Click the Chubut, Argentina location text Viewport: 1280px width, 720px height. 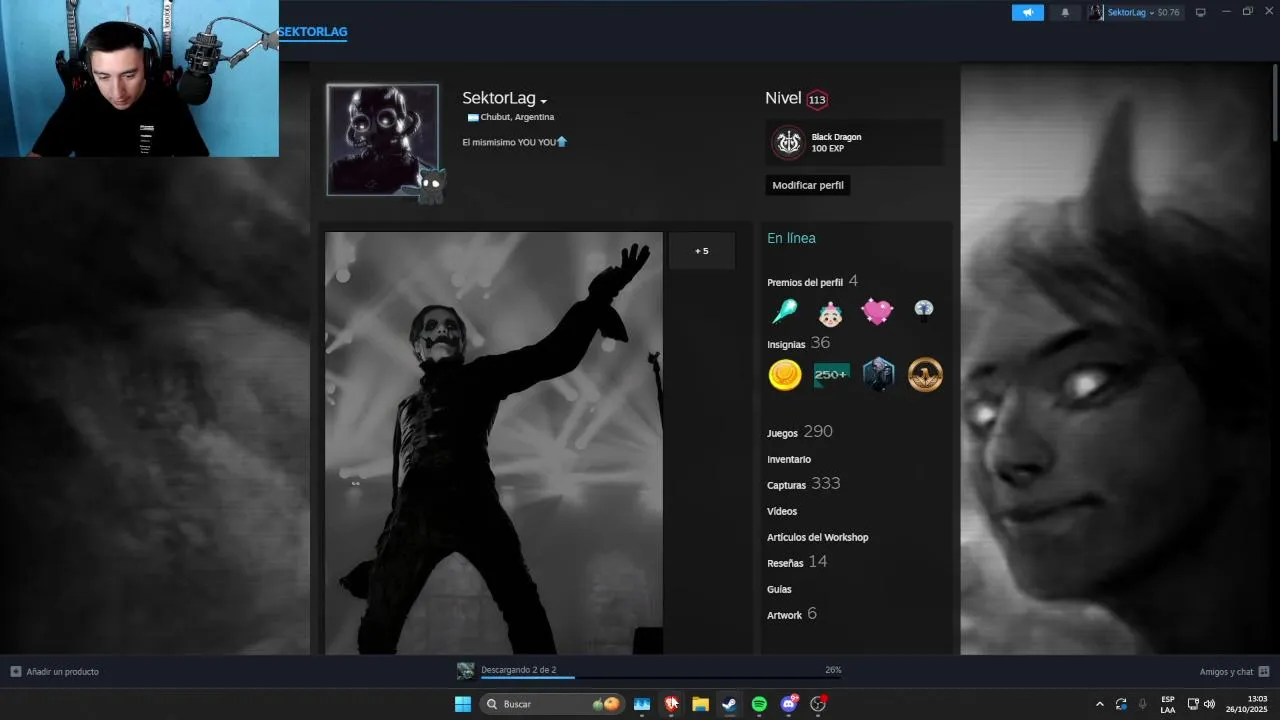point(517,117)
